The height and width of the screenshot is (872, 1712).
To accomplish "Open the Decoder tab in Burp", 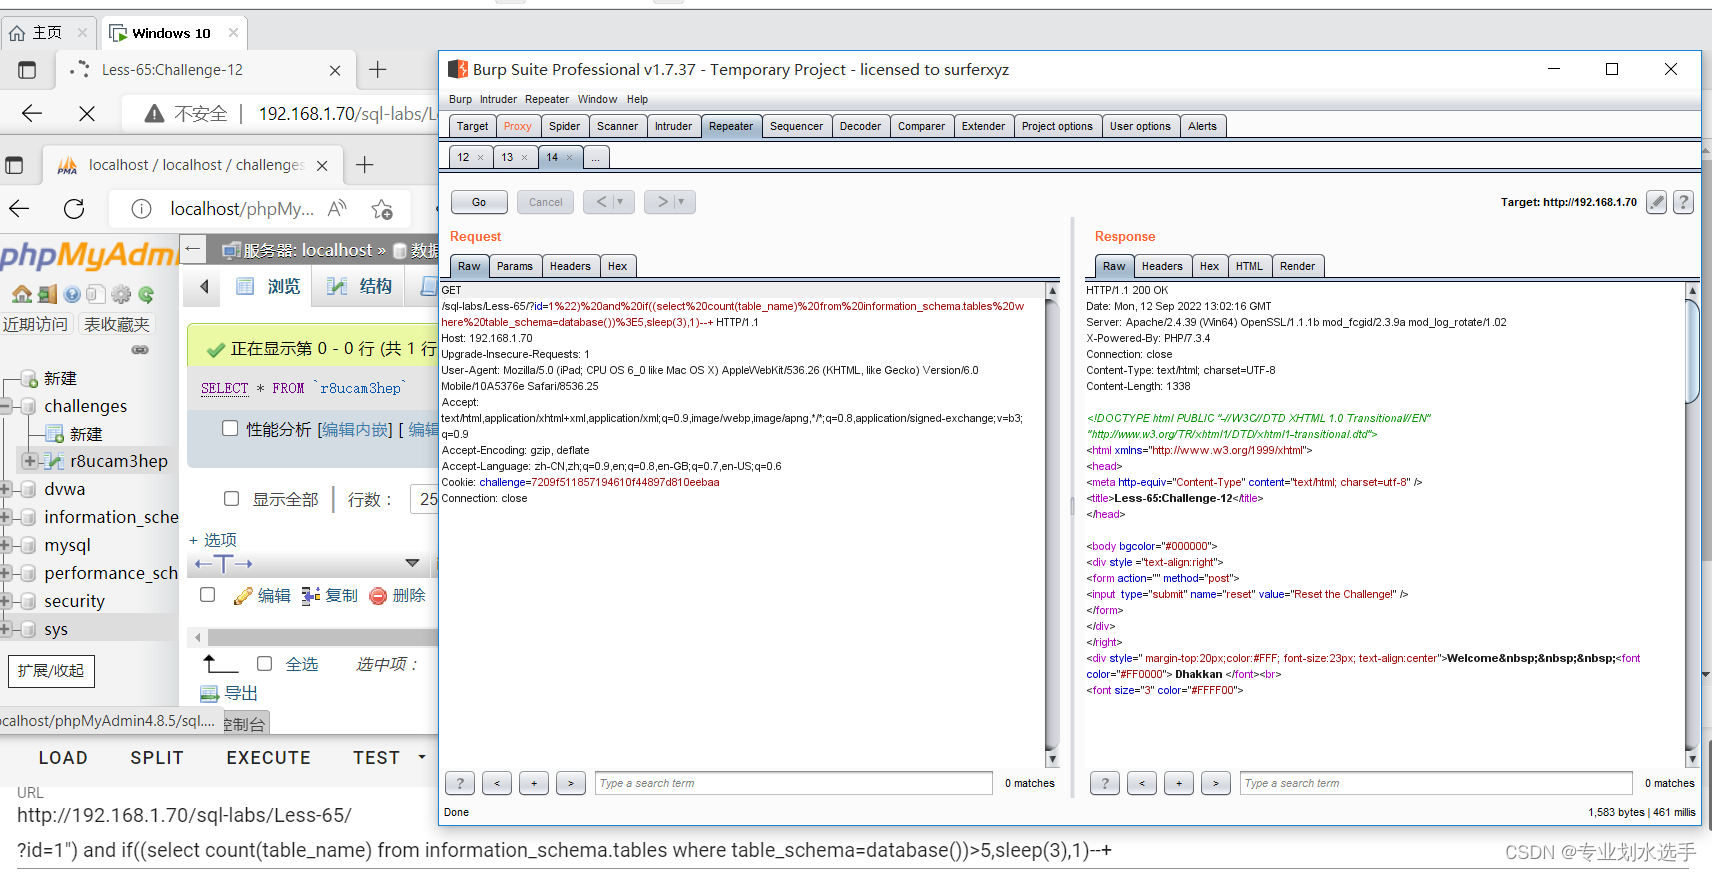I will coord(860,126).
